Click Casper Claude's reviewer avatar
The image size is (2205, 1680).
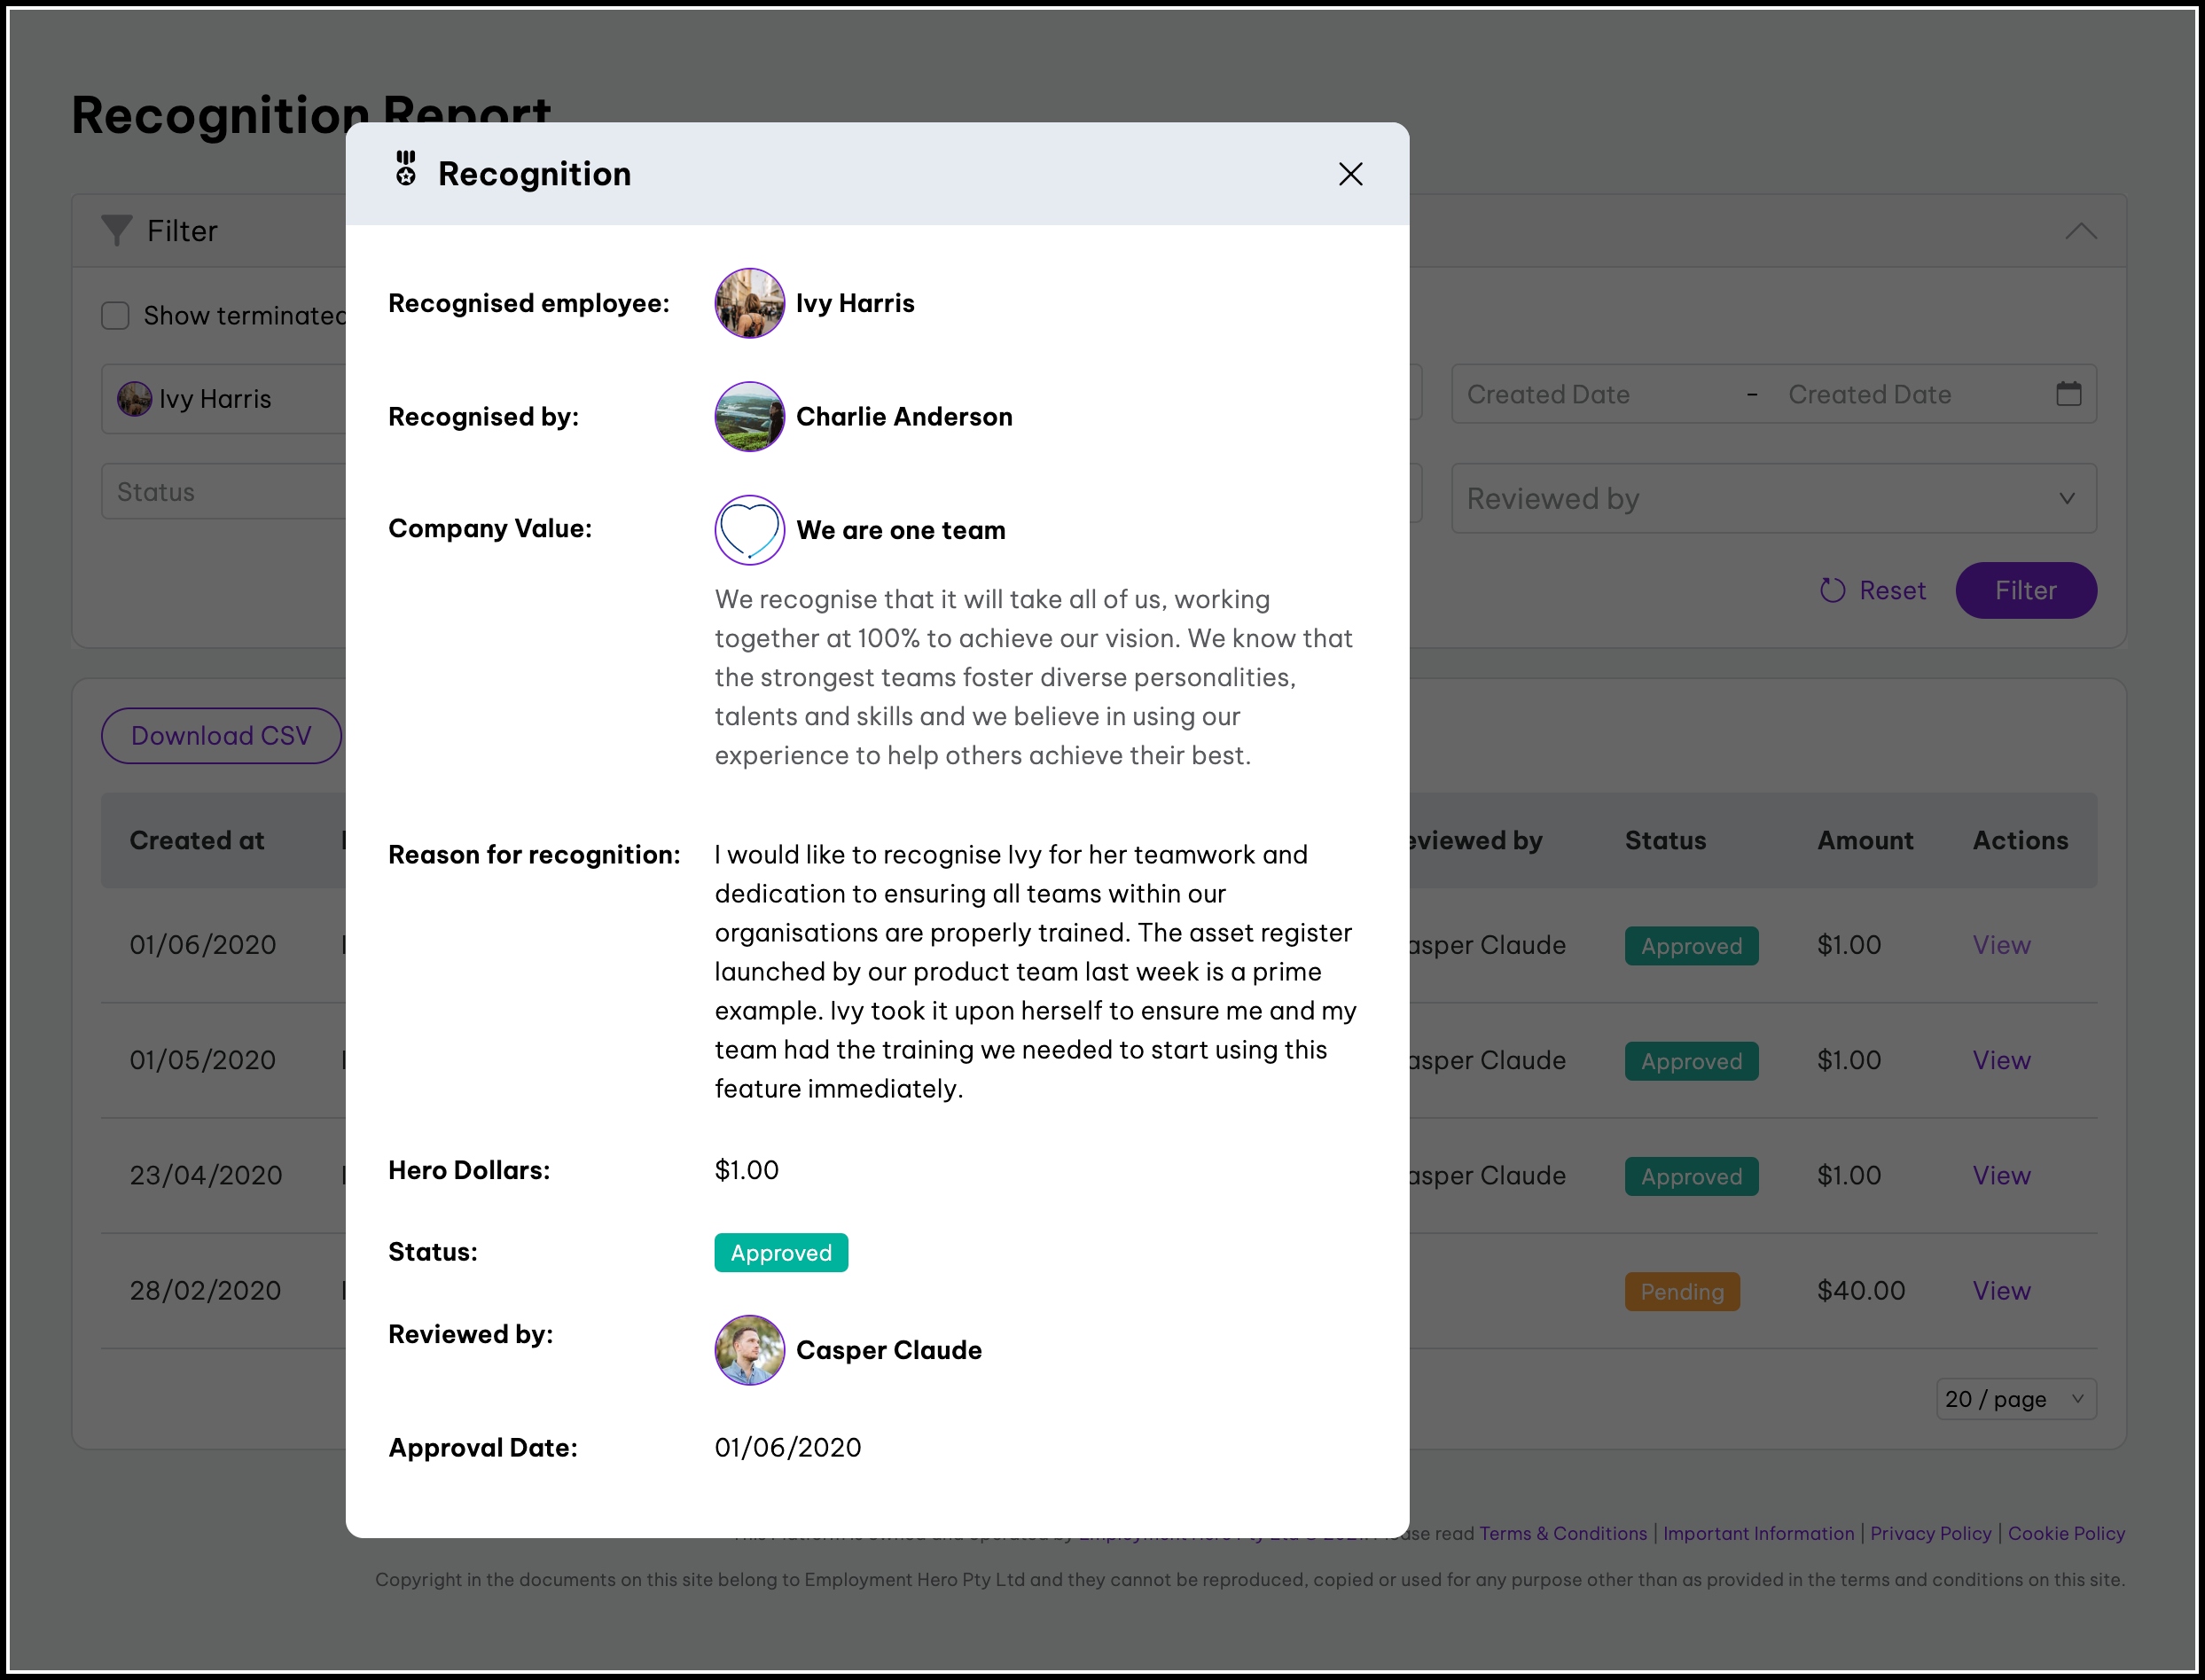749,1349
